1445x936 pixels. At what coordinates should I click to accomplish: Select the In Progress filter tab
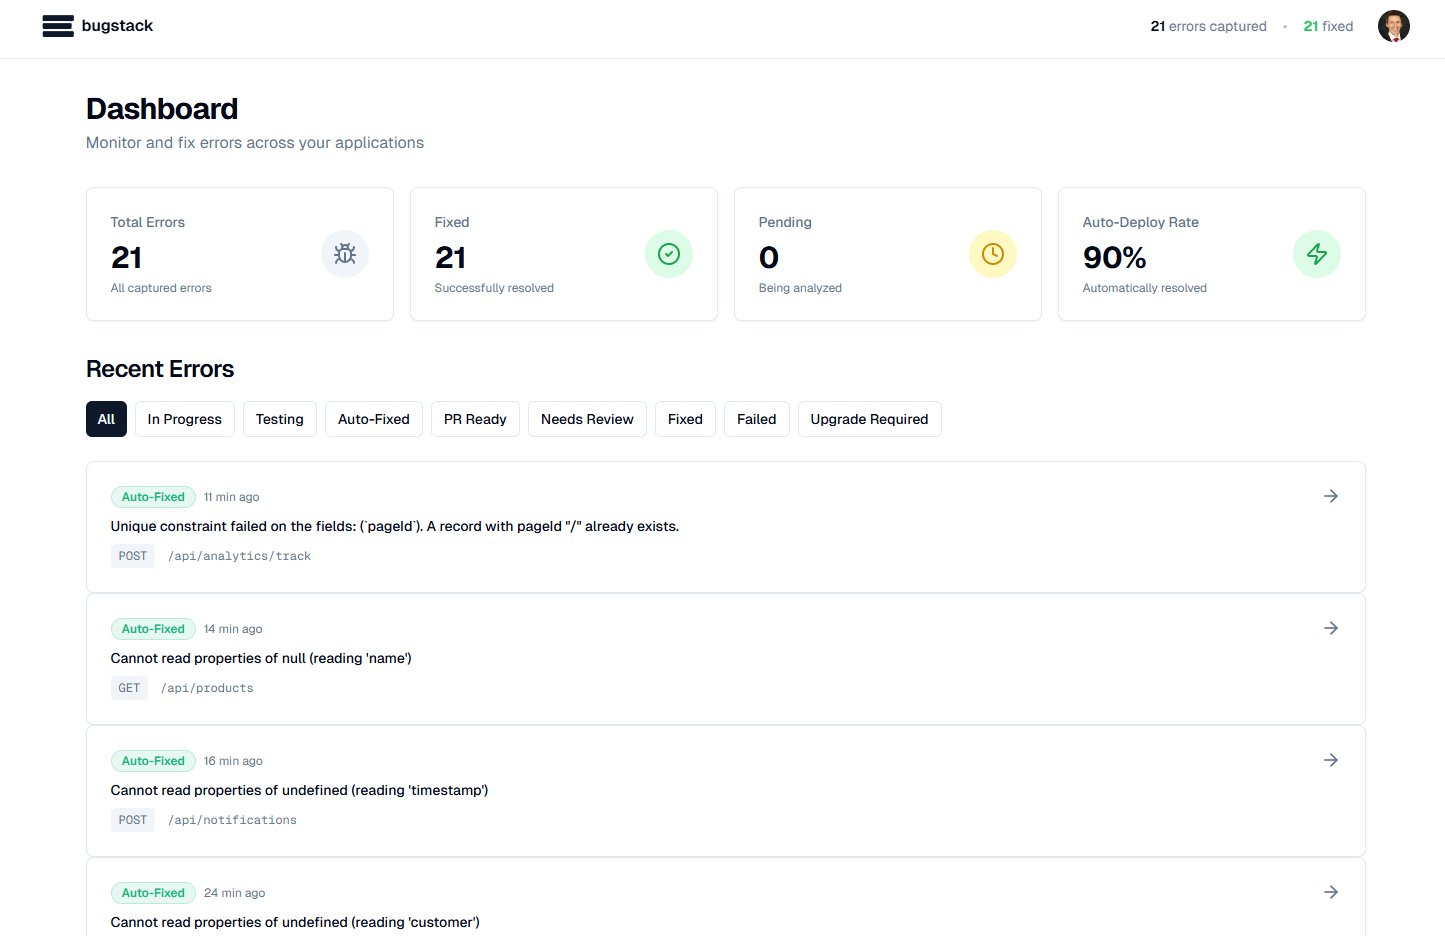tap(184, 419)
